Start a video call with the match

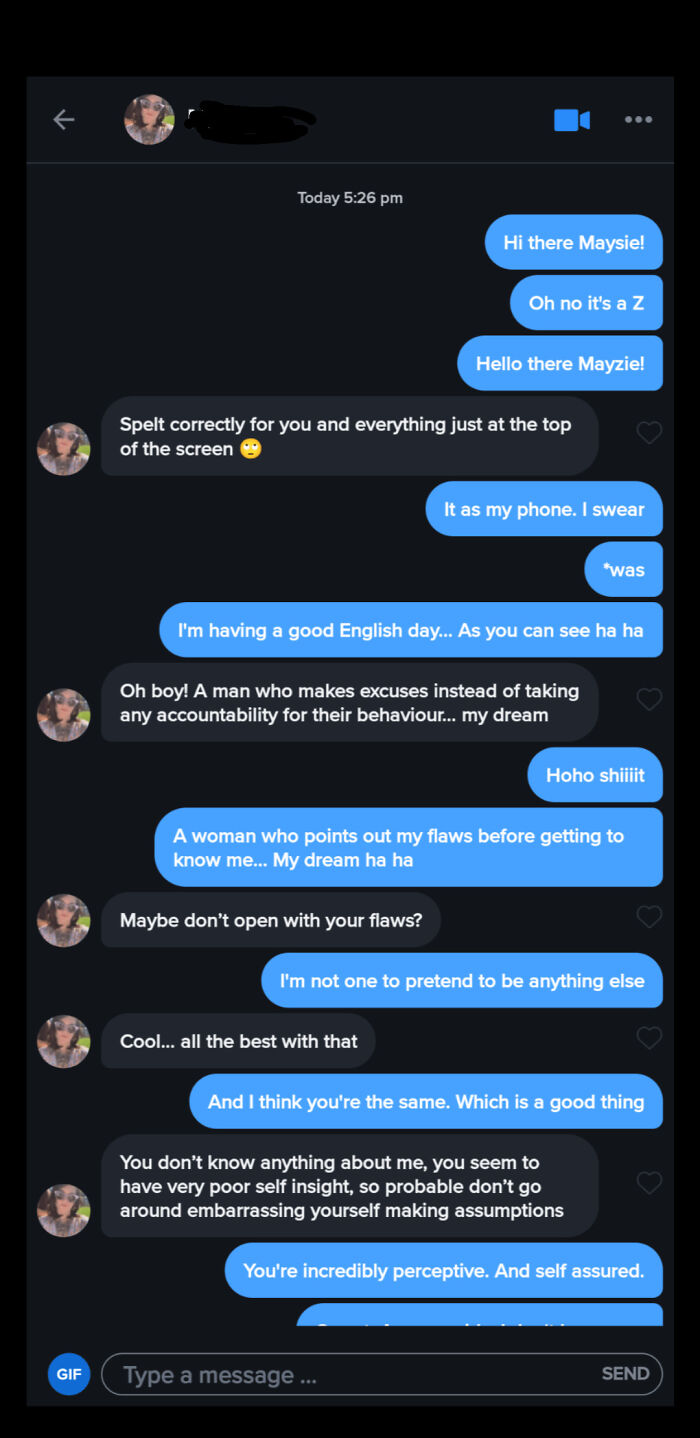tap(572, 119)
